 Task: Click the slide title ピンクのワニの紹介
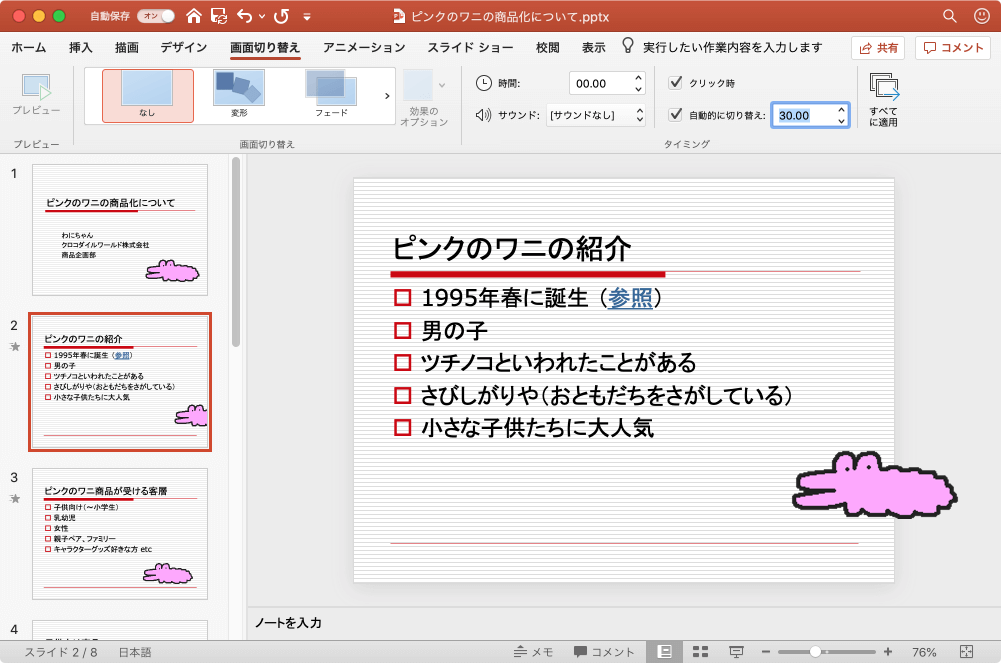tap(511, 248)
